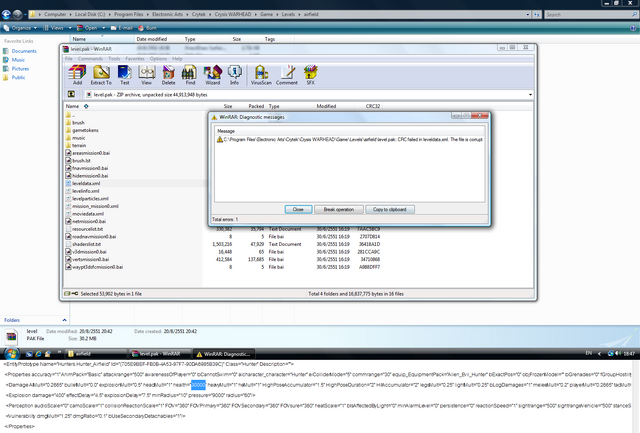Select the brush folder in archive
The height and width of the screenshot is (433, 640).
[x=78, y=122]
